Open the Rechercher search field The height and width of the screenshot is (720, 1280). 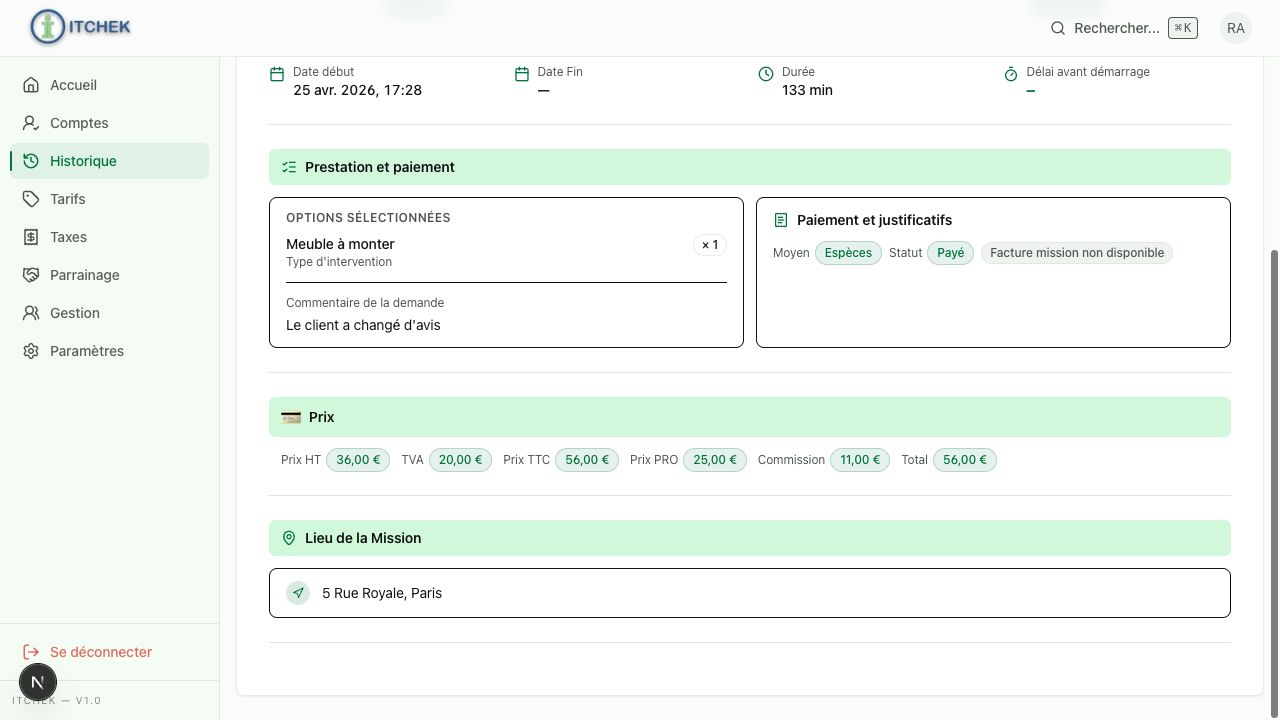click(x=1123, y=28)
